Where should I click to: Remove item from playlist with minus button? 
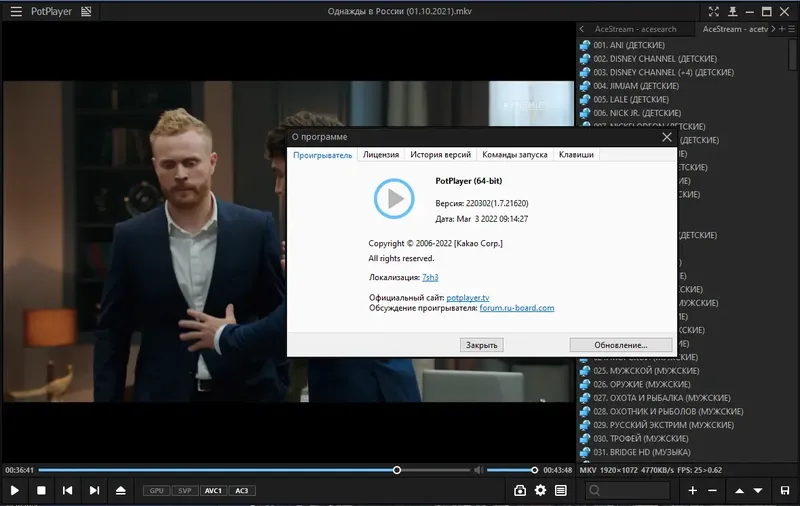713,490
